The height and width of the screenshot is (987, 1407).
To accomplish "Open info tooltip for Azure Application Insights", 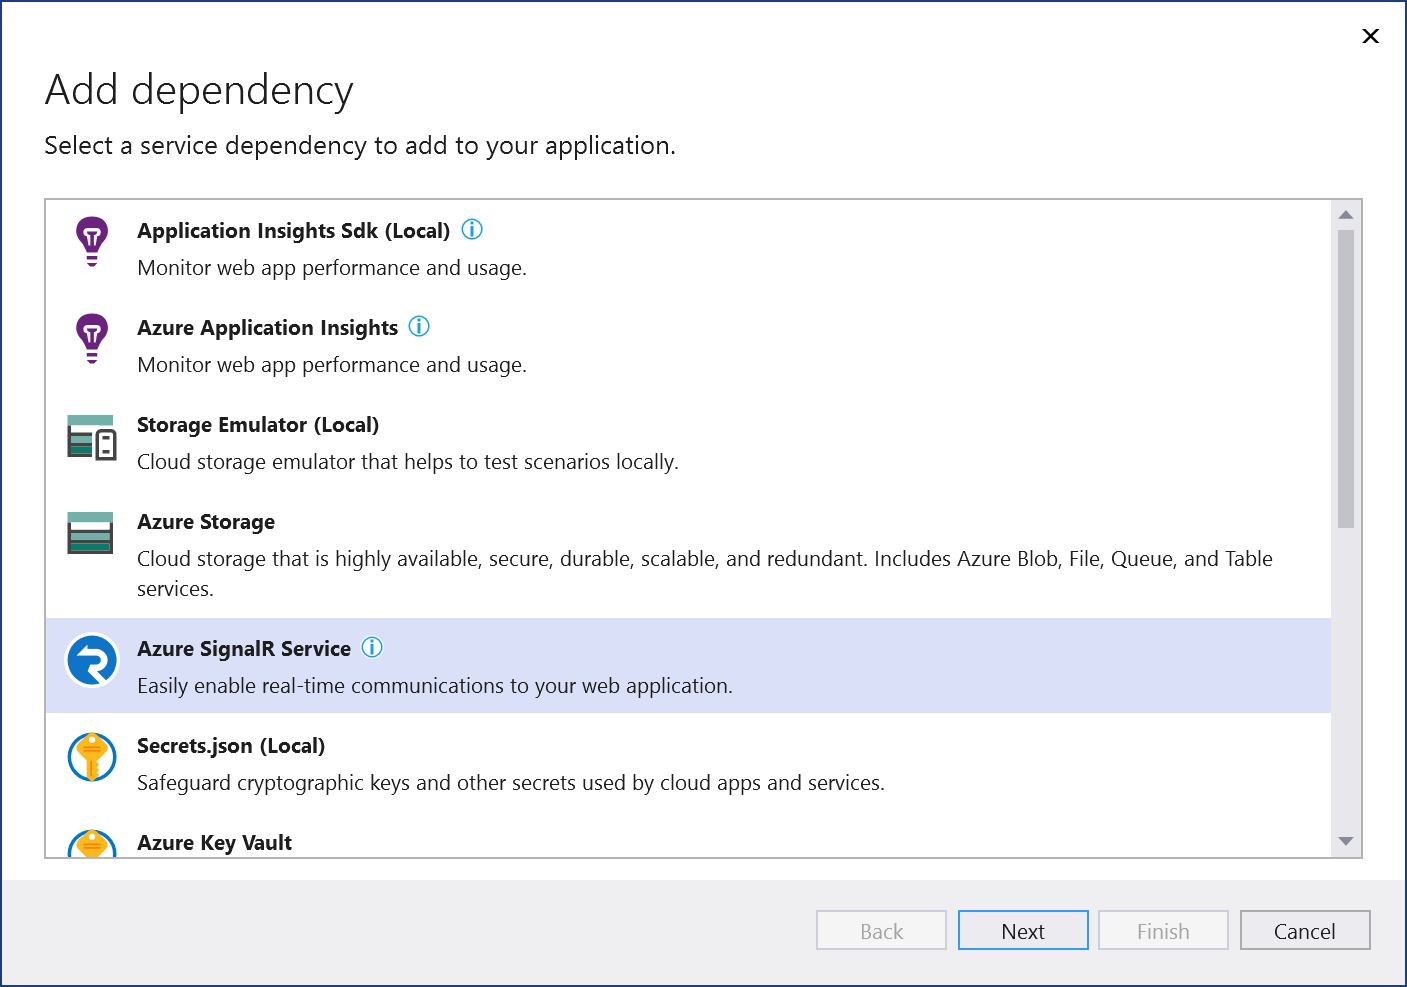I will click(x=419, y=326).
